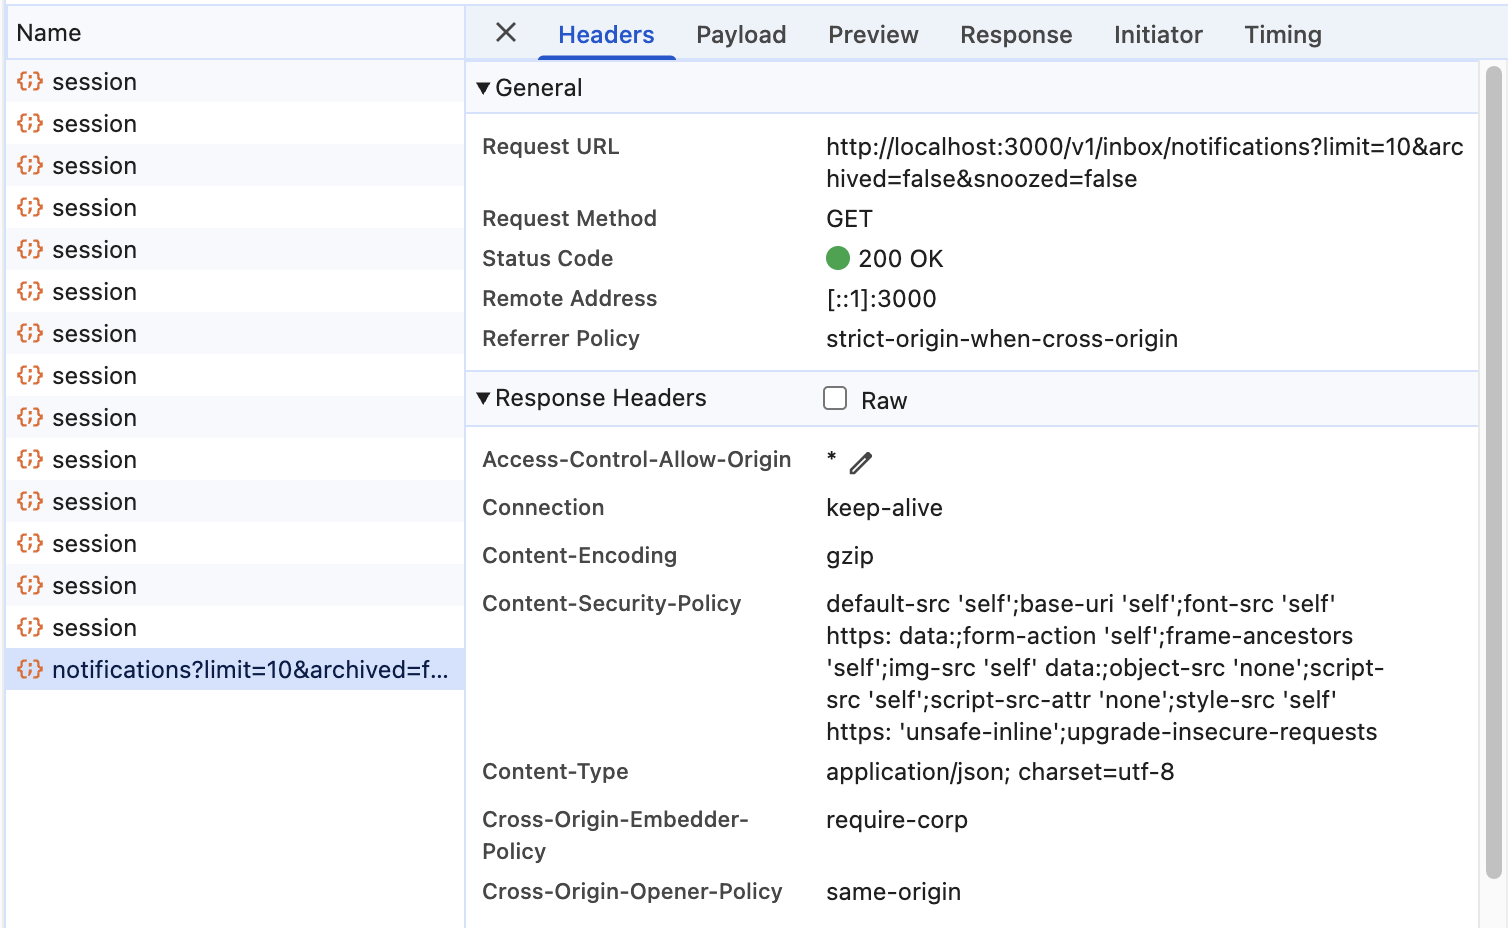Click the JSON icon of the first session request
This screenshot has height=928, width=1508.
click(x=30, y=82)
